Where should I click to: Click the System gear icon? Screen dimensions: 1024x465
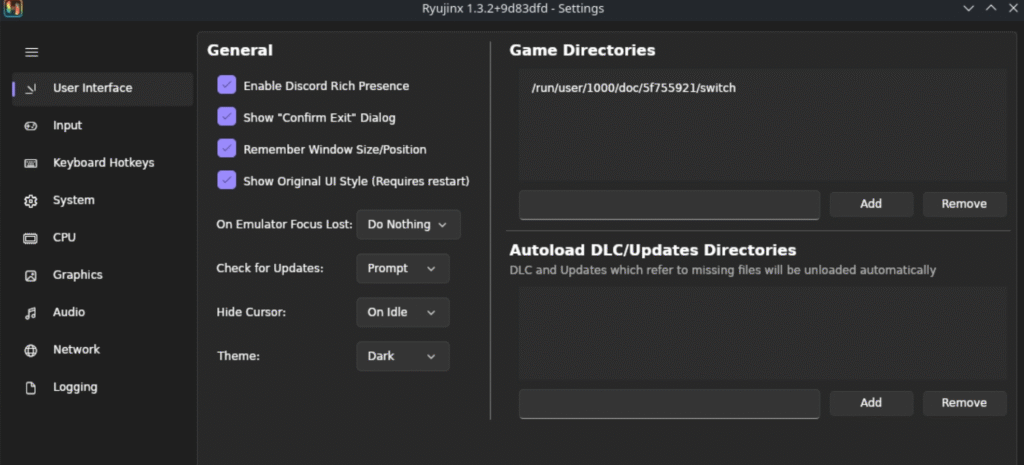coord(31,201)
